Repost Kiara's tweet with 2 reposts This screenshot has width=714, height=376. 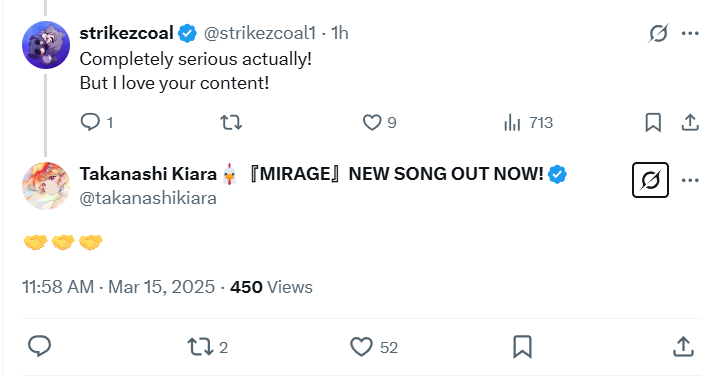(207, 347)
